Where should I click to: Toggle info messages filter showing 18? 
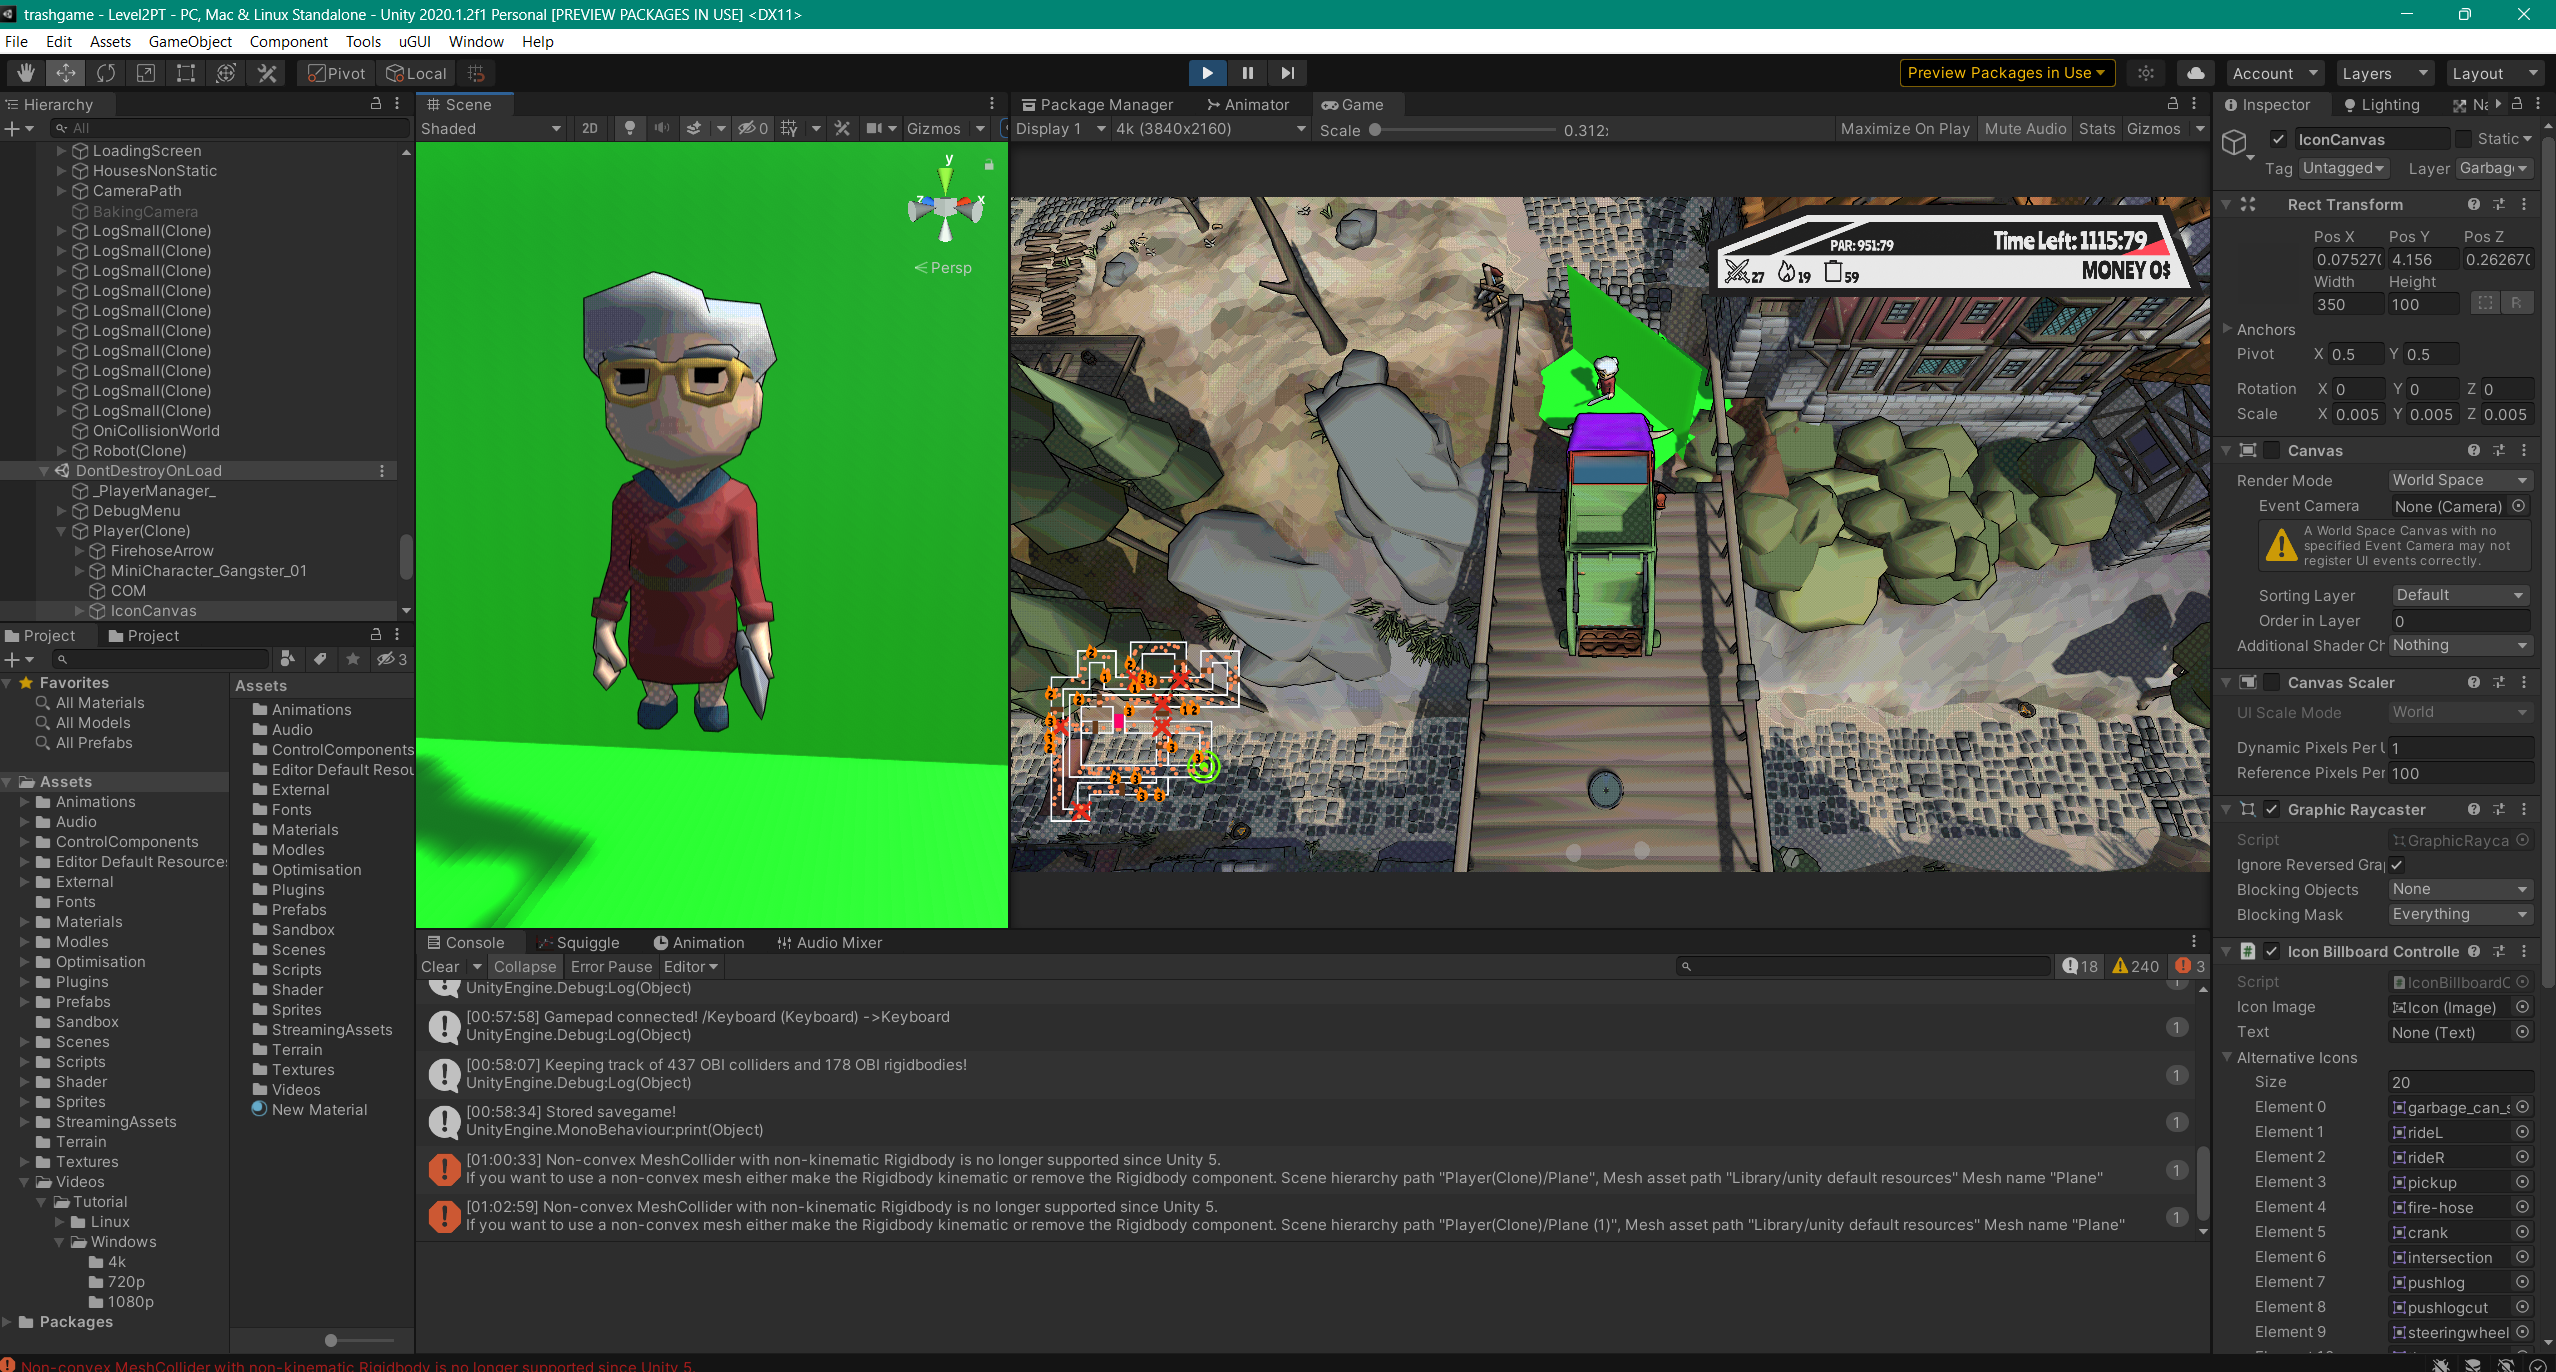click(2080, 966)
